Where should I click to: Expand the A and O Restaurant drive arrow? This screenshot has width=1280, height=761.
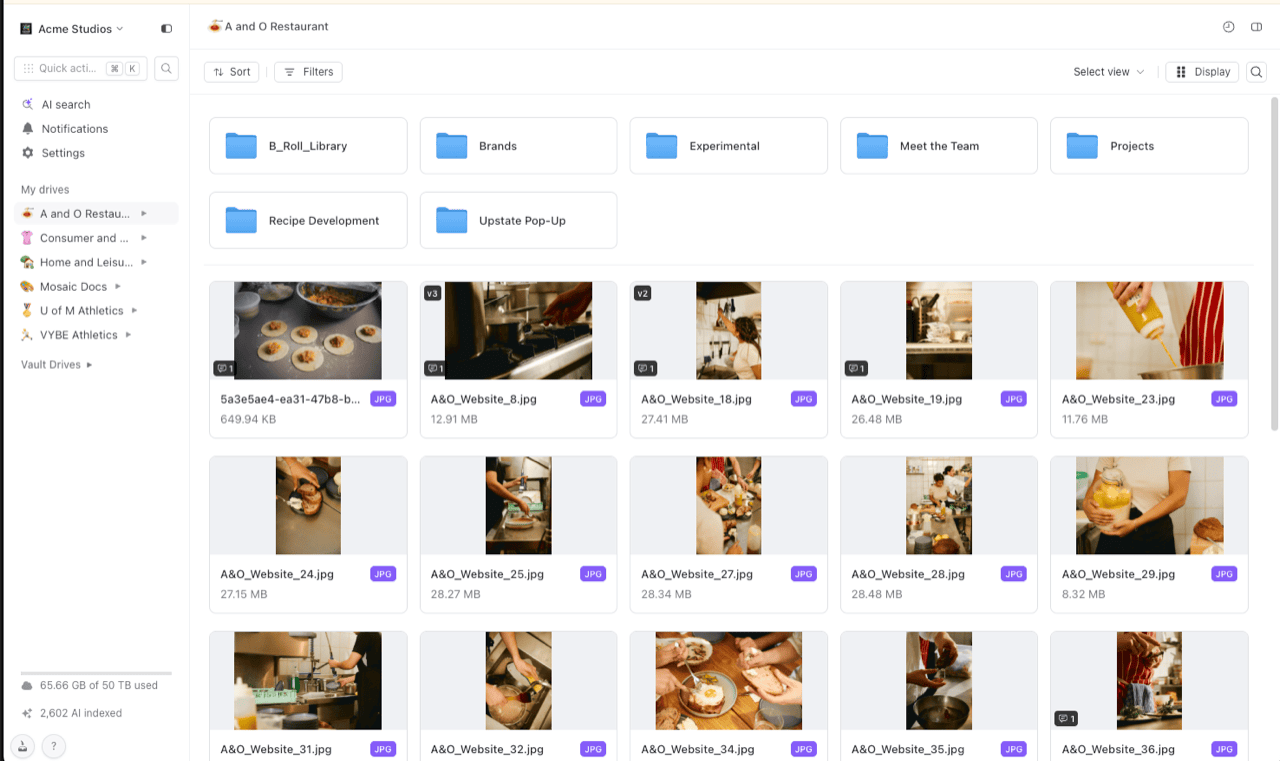[x=144, y=214]
